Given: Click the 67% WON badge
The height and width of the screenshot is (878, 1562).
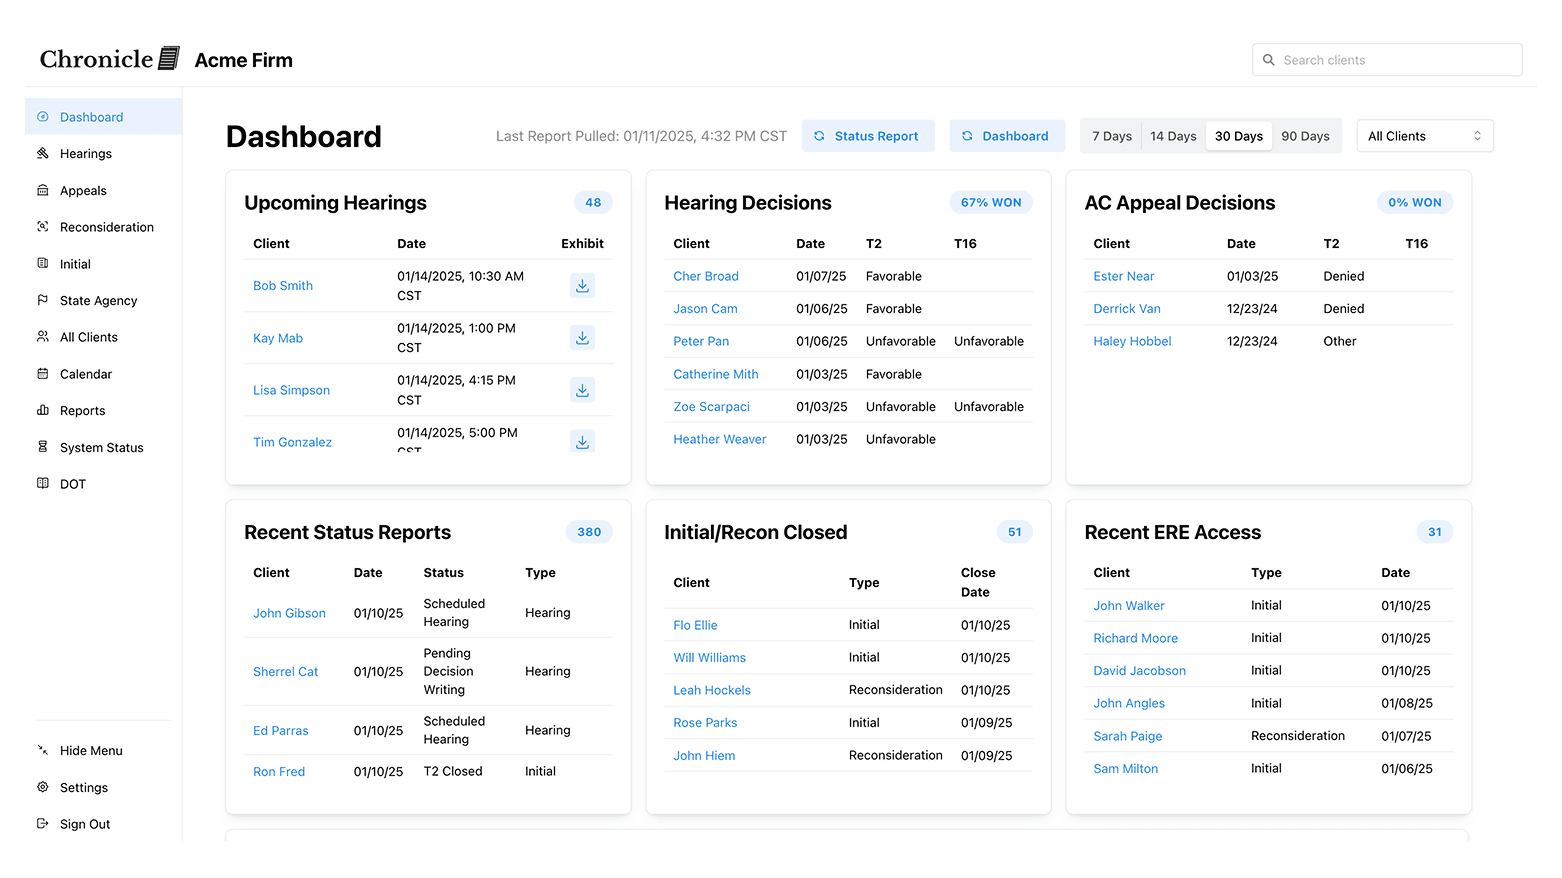Looking at the screenshot, I should tap(990, 202).
